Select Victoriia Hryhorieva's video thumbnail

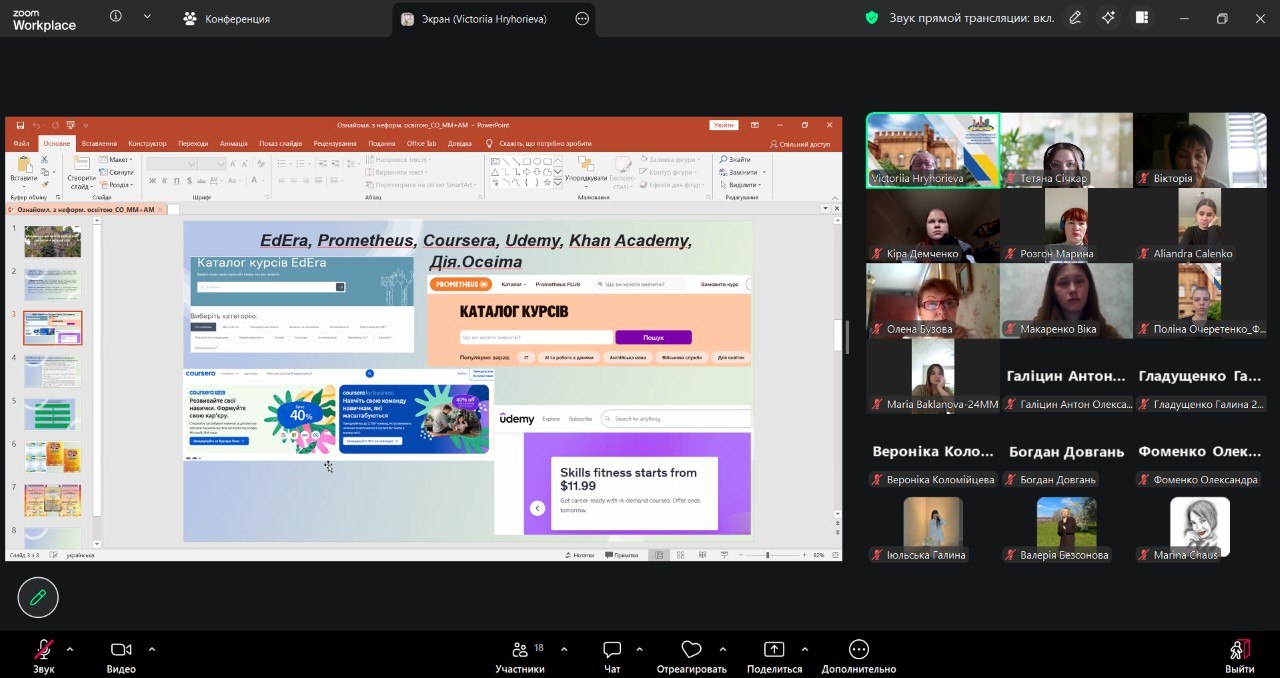[x=932, y=150]
